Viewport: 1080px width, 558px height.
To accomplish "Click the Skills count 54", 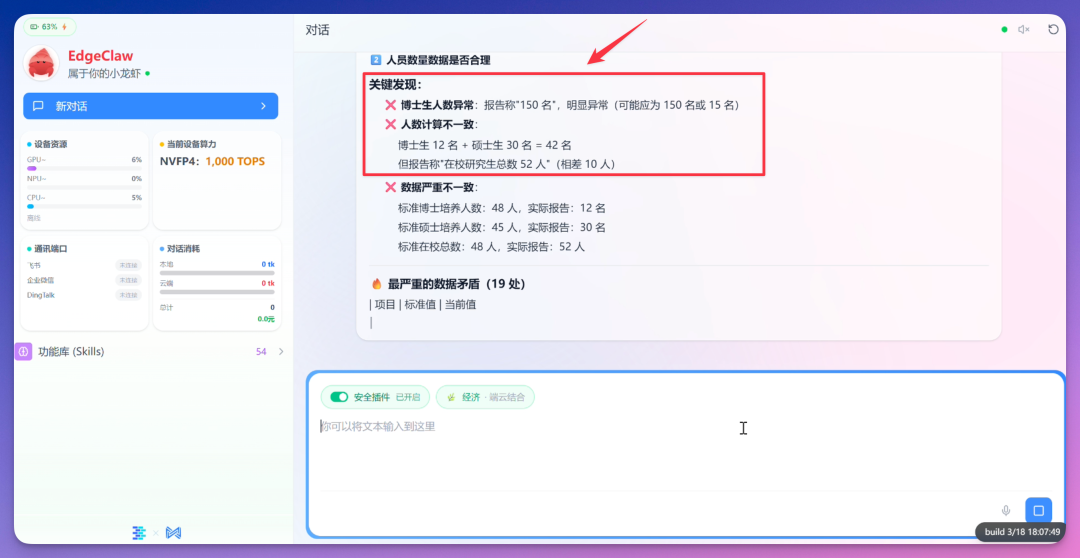I will [261, 351].
